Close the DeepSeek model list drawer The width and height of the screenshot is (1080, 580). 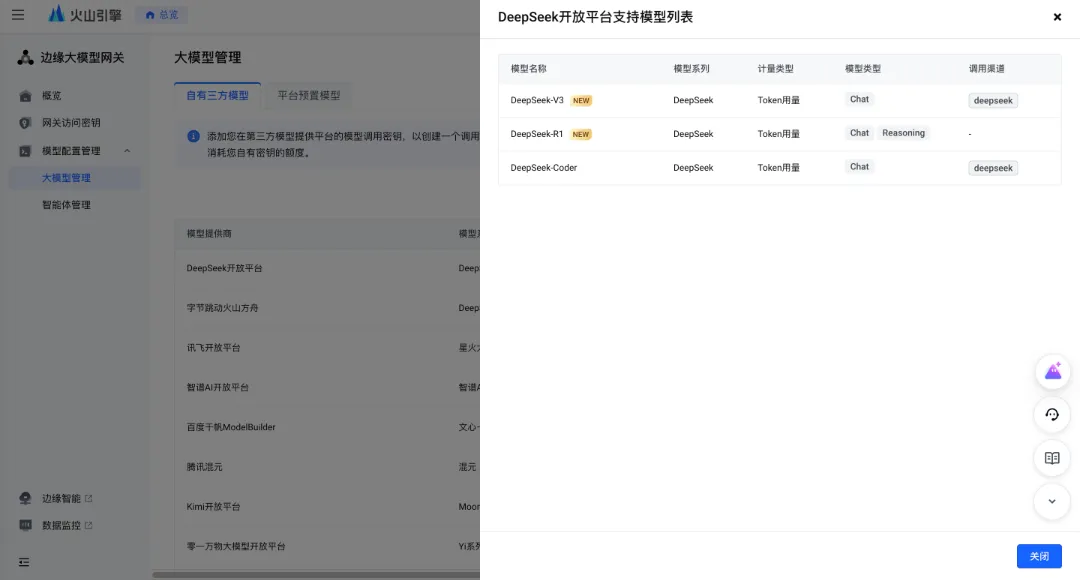point(1057,17)
